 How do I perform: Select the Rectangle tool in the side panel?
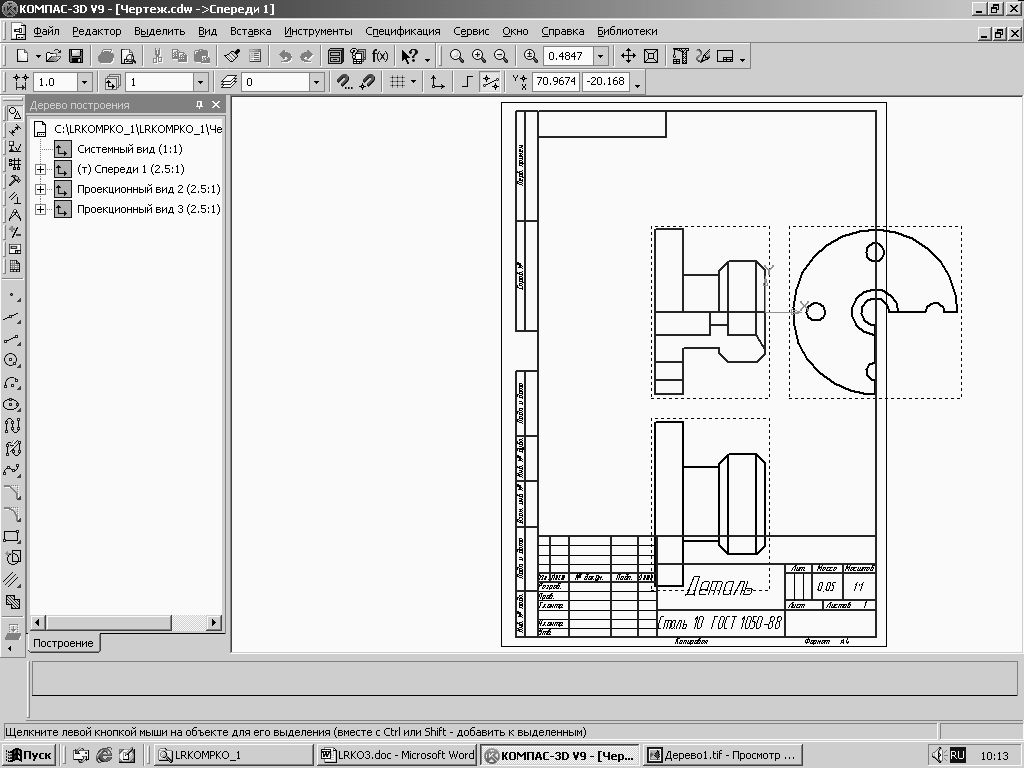coord(12,536)
